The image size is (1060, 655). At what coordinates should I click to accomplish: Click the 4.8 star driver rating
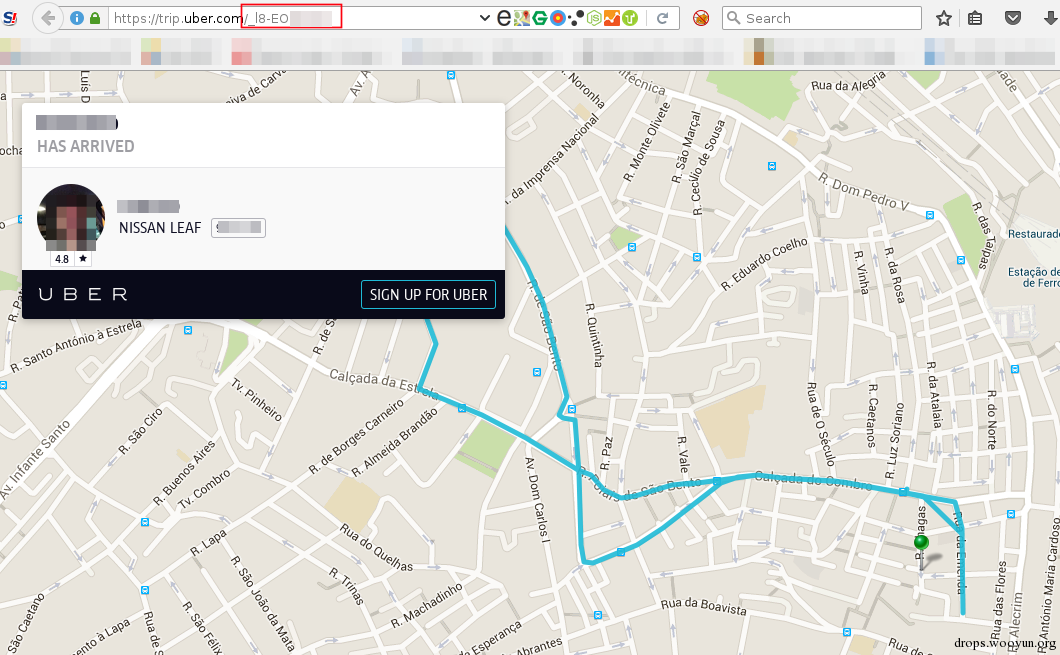pos(71,259)
